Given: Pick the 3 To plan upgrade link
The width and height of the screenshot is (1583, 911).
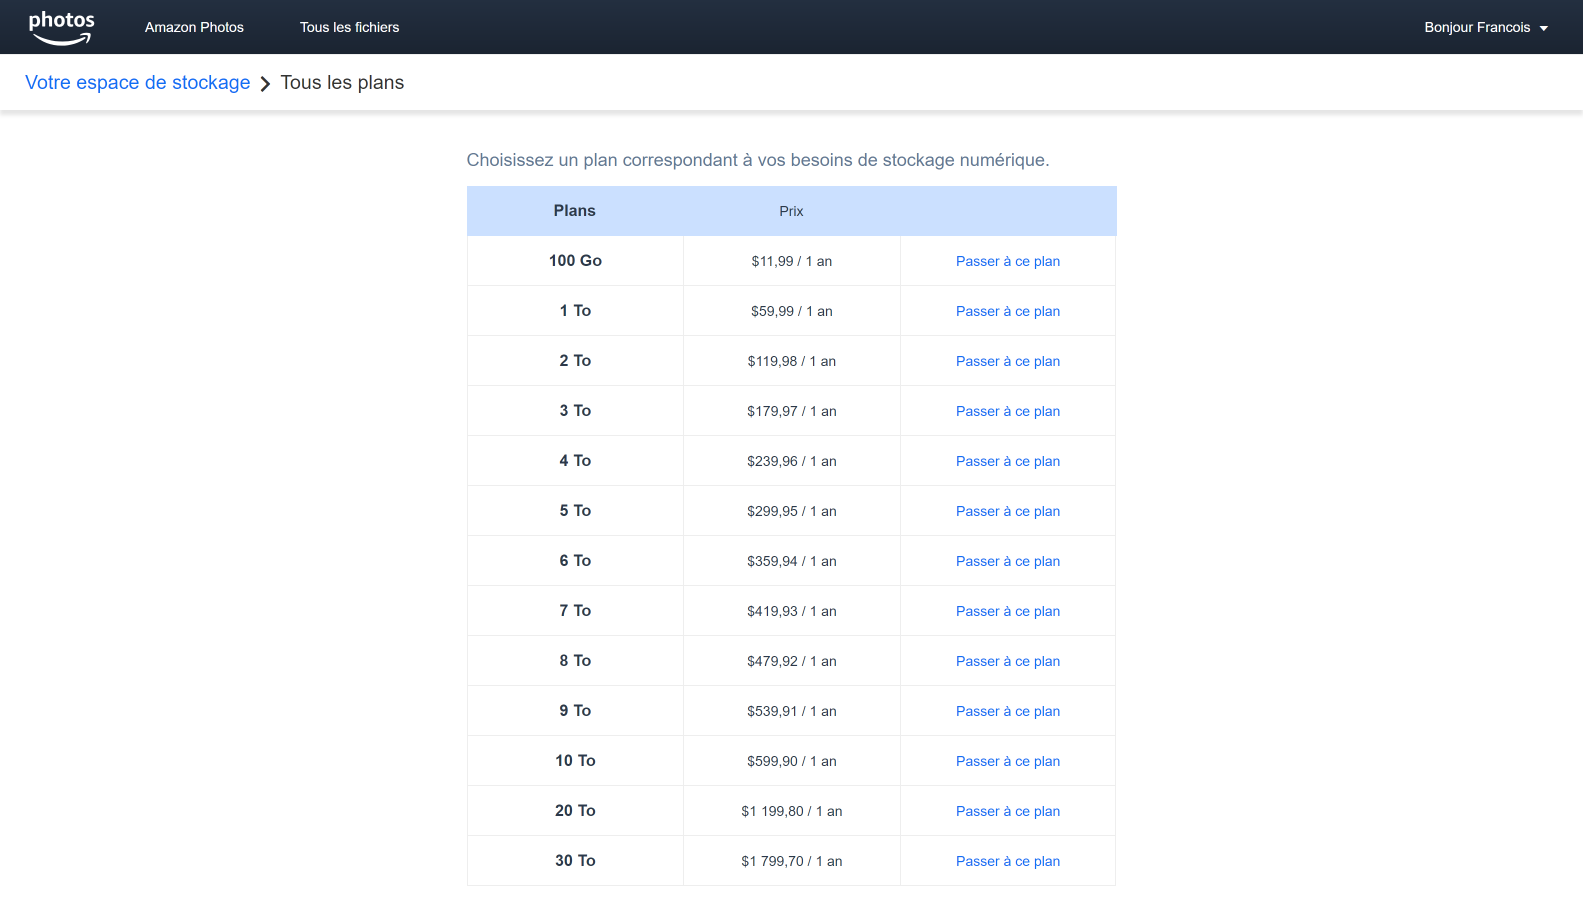Looking at the screenshot, I should 1007,411.
